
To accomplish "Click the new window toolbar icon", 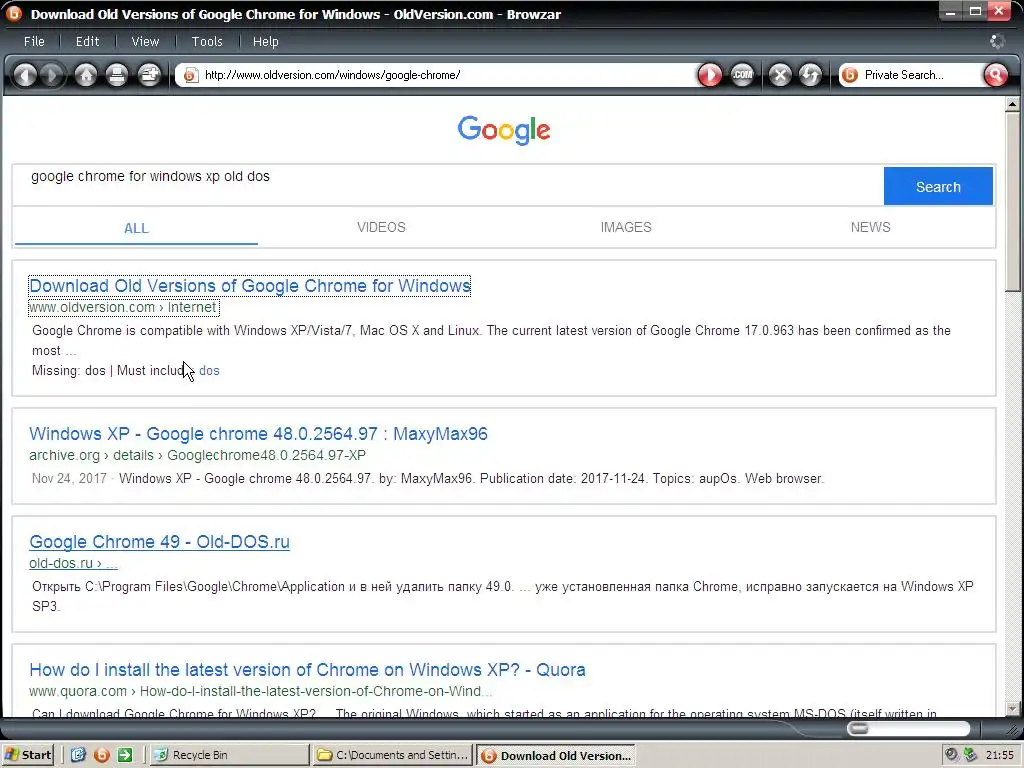I will pyautogui.click(x=150, y=75).
